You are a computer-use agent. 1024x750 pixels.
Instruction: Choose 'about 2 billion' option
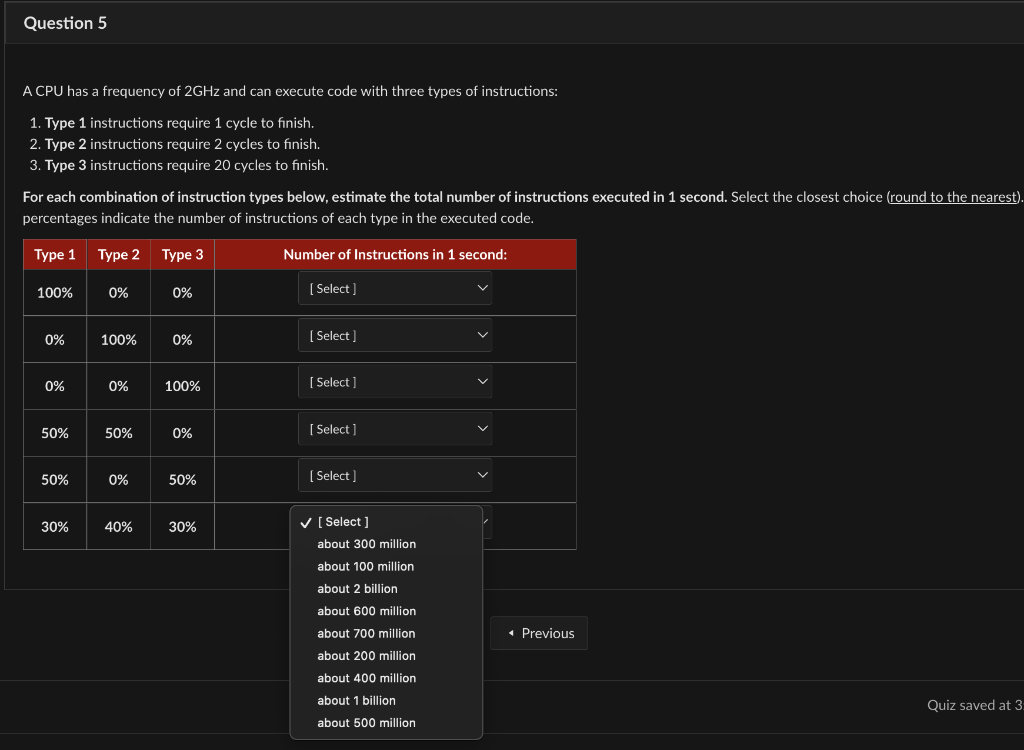point(386,589)
